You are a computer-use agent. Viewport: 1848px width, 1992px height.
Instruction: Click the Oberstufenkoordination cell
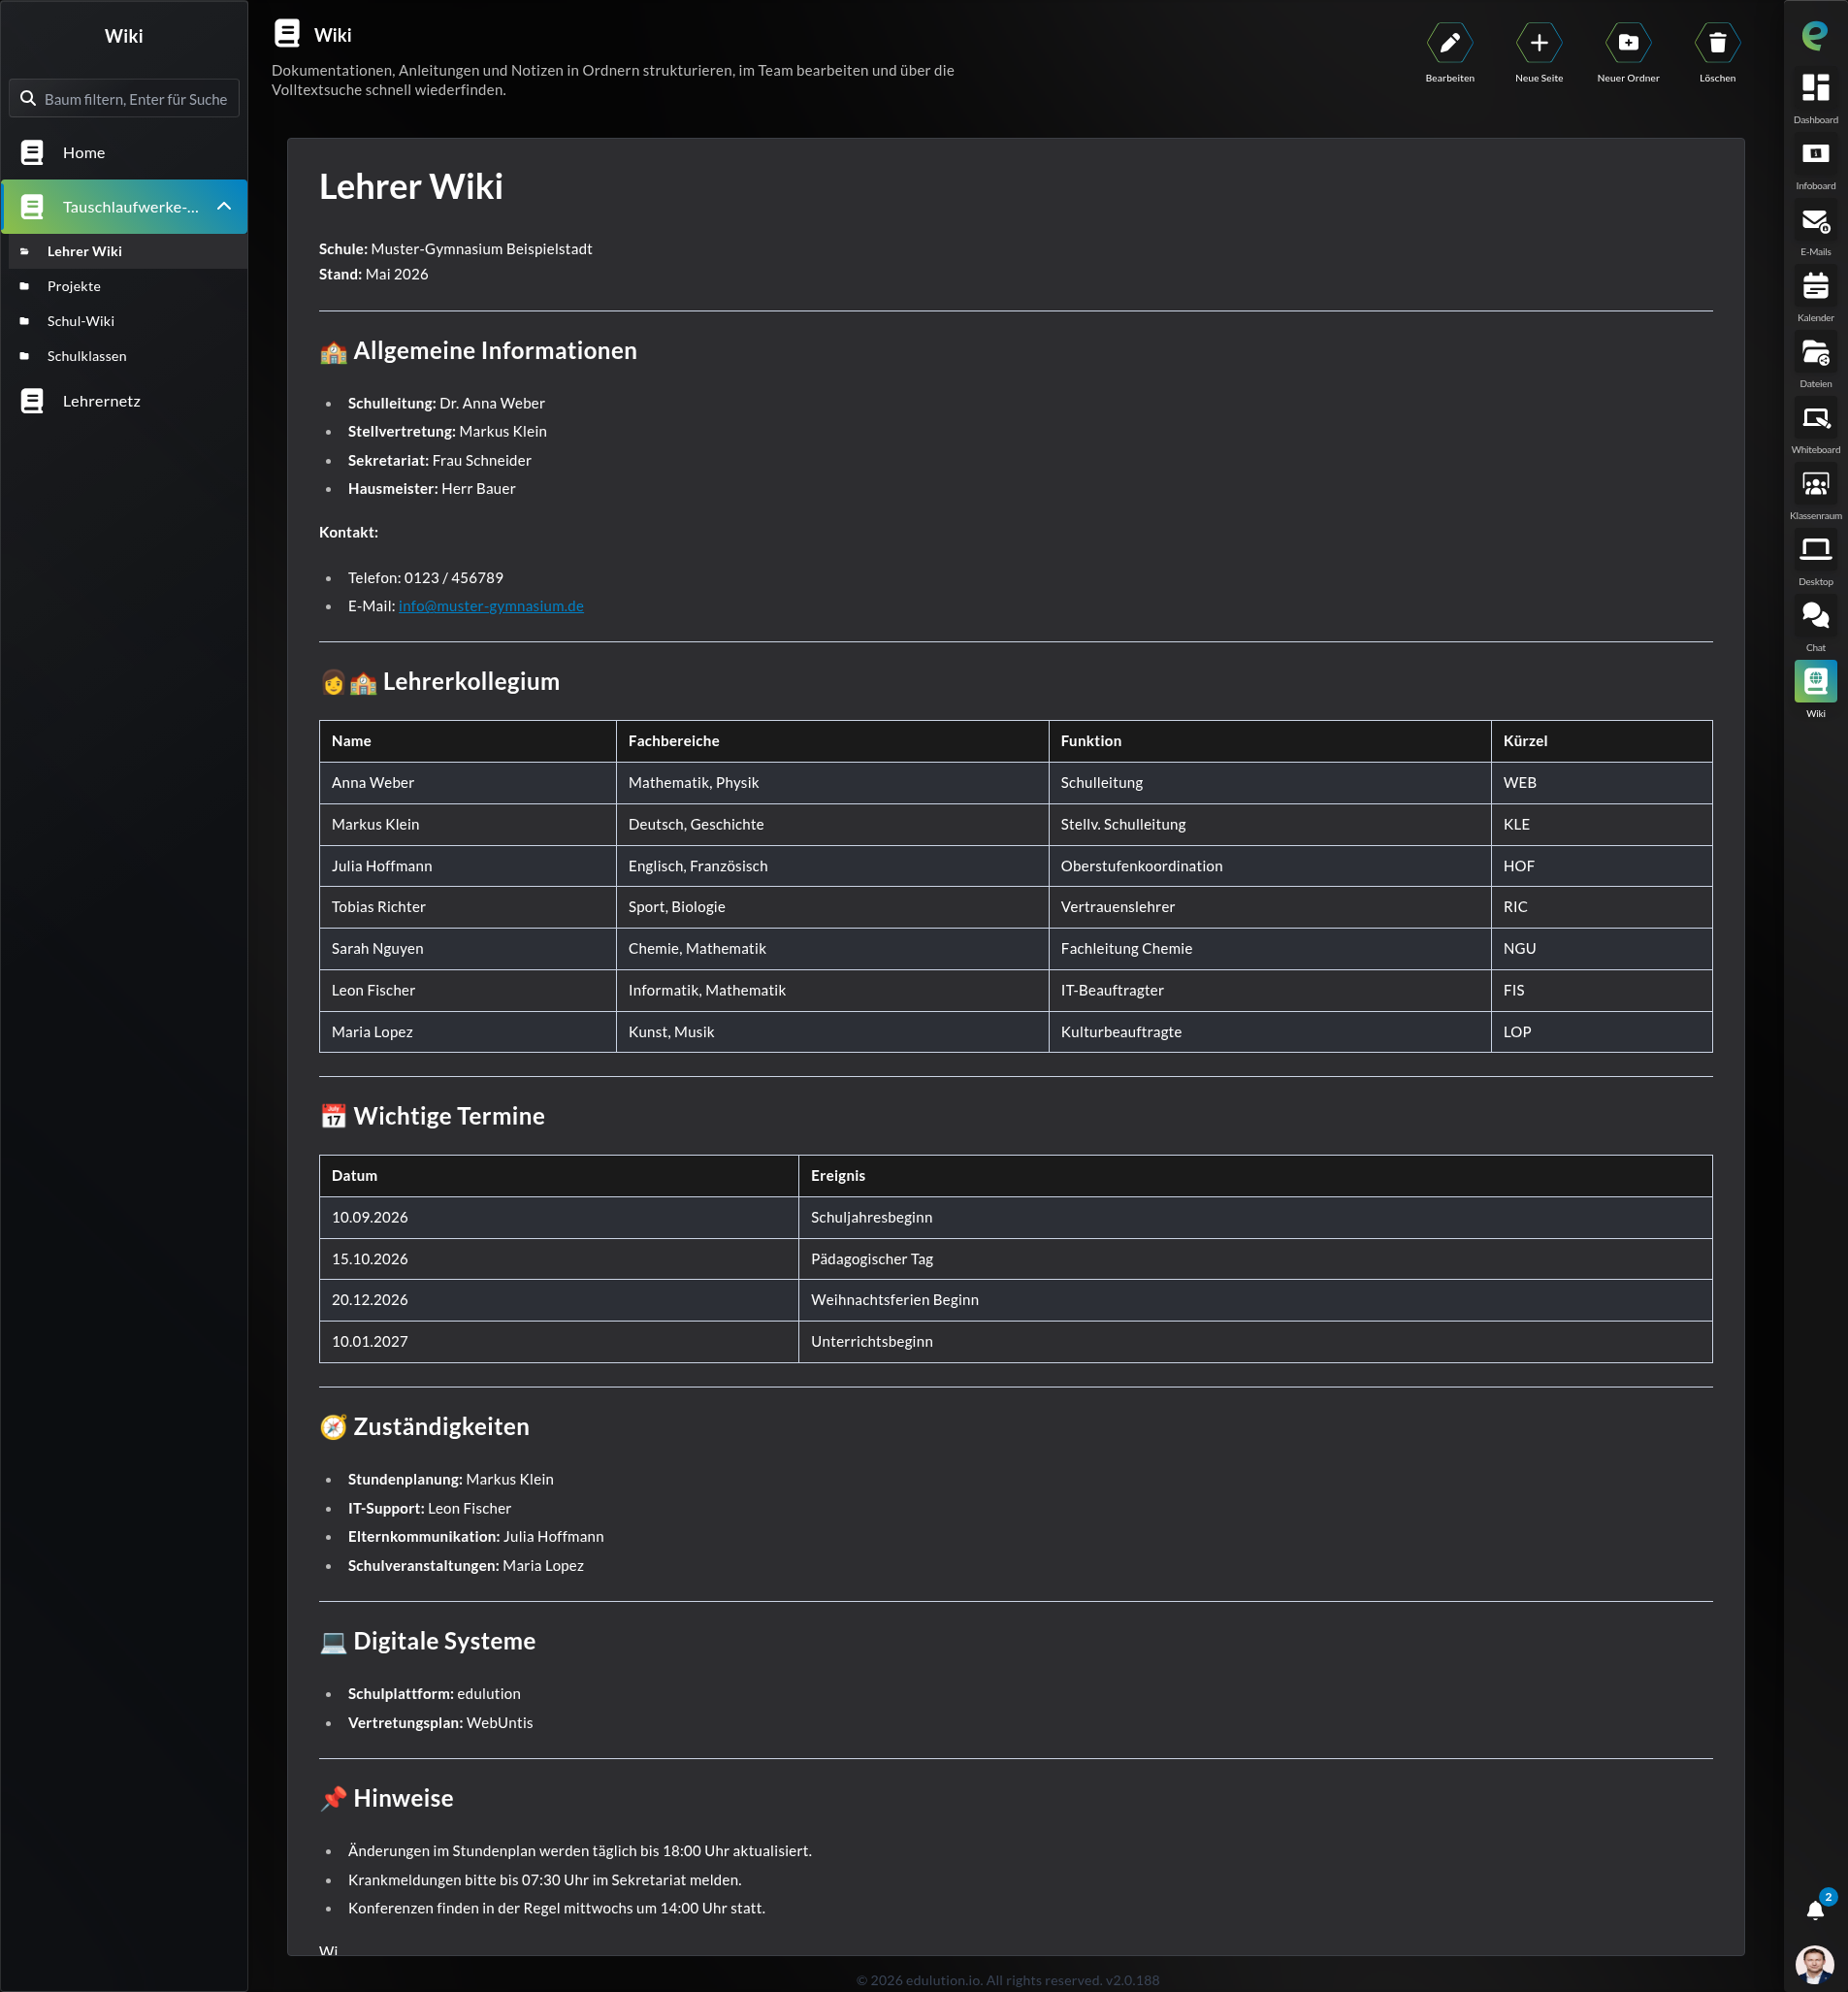1269,866
